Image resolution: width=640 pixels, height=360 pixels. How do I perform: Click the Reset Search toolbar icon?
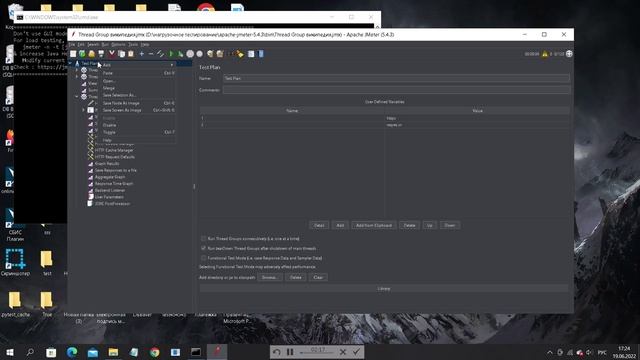click(240, 54)
